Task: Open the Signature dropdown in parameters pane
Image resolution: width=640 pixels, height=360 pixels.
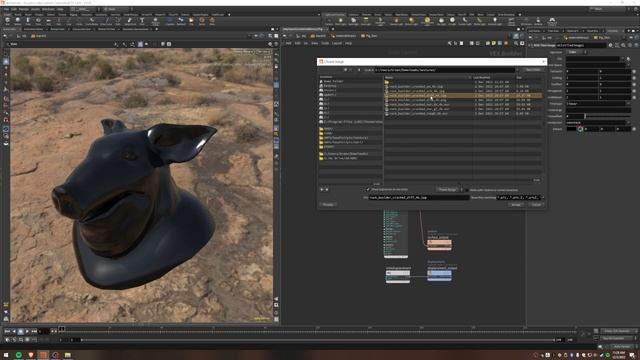Action: point(576,52)
